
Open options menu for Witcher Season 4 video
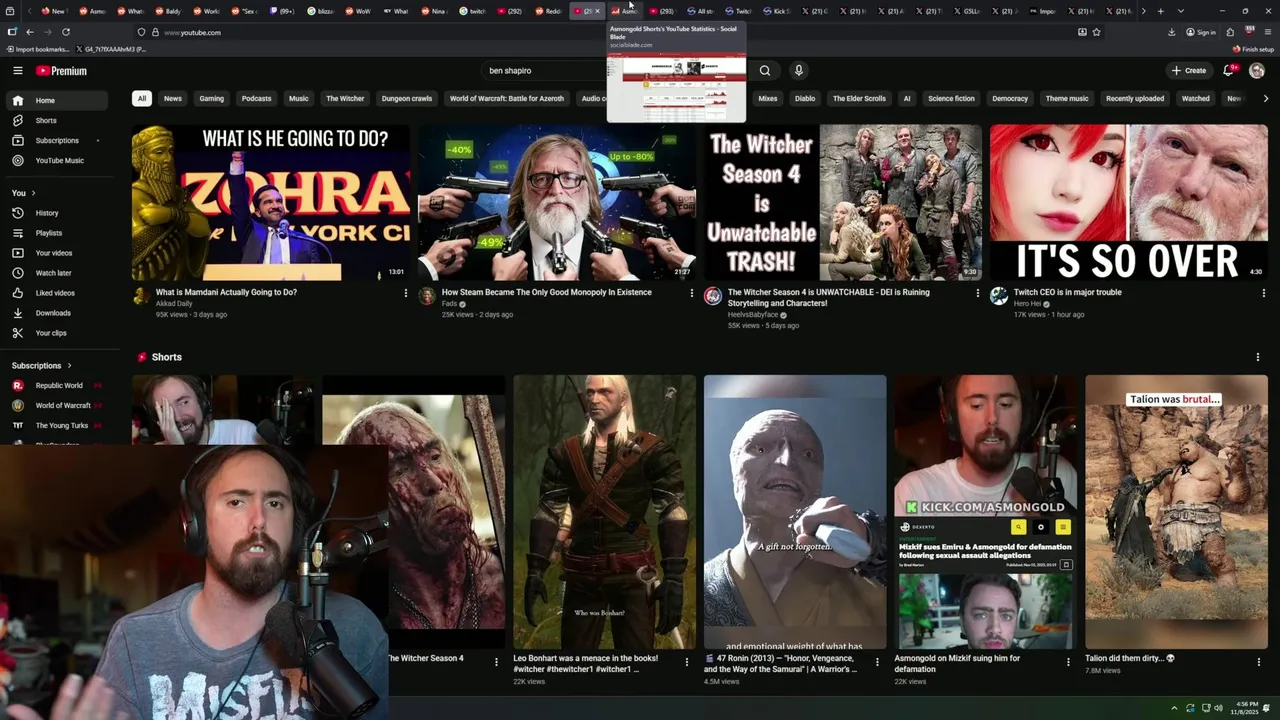point(978,293)
